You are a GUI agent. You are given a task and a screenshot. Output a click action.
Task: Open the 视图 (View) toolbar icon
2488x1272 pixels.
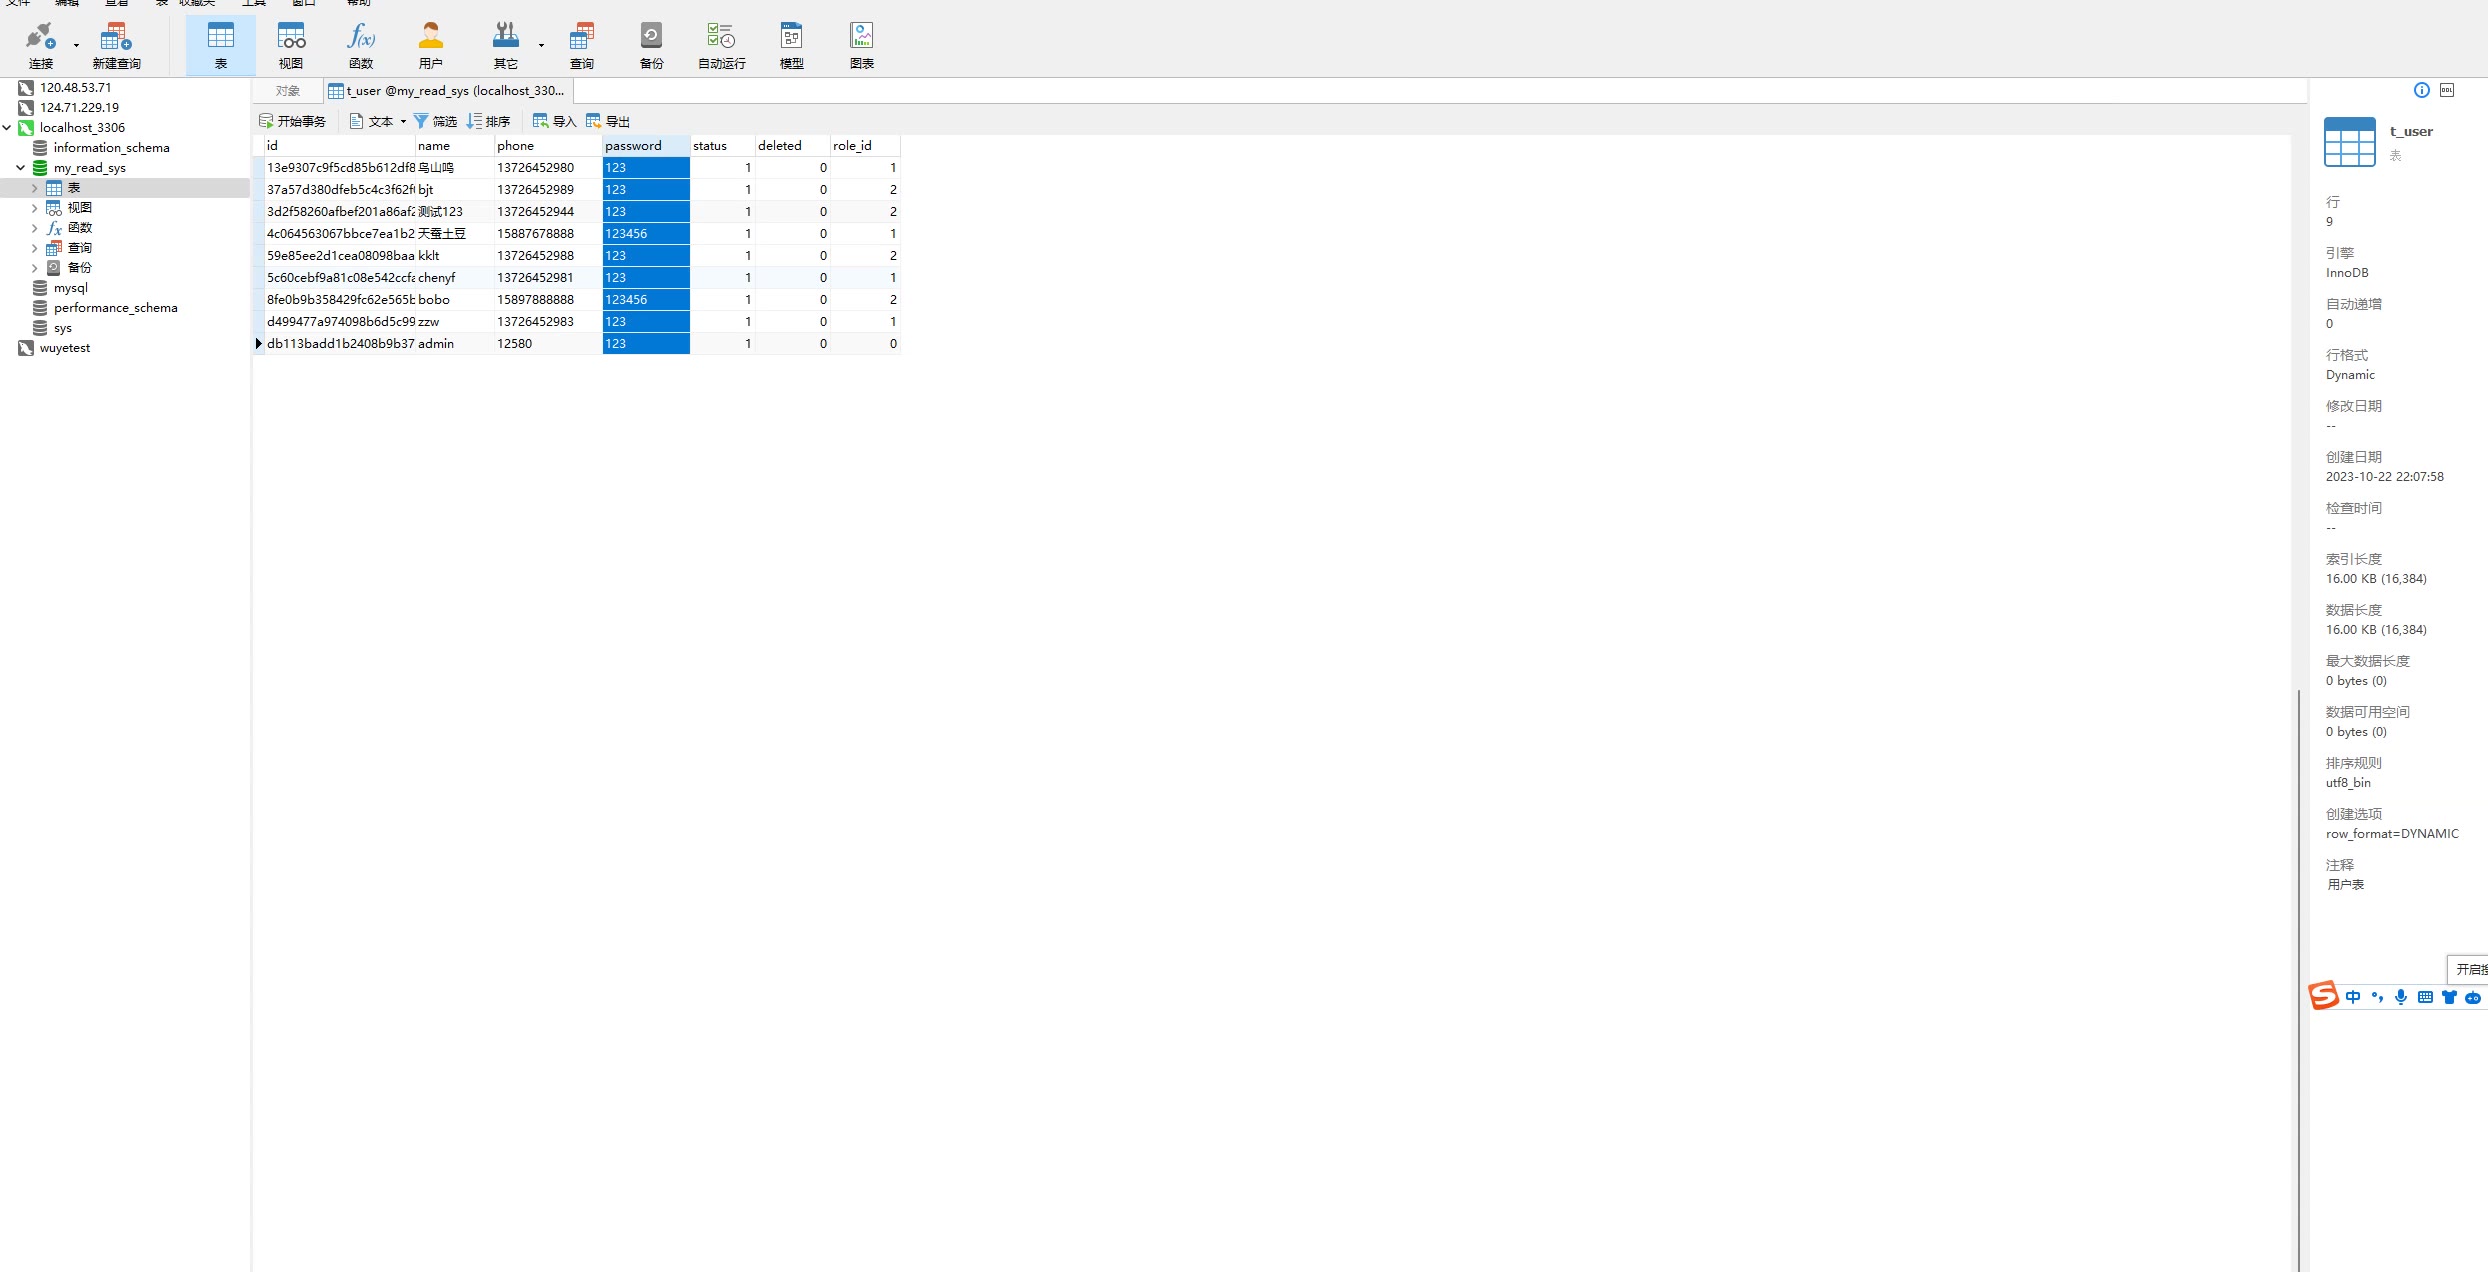(291, 45)
